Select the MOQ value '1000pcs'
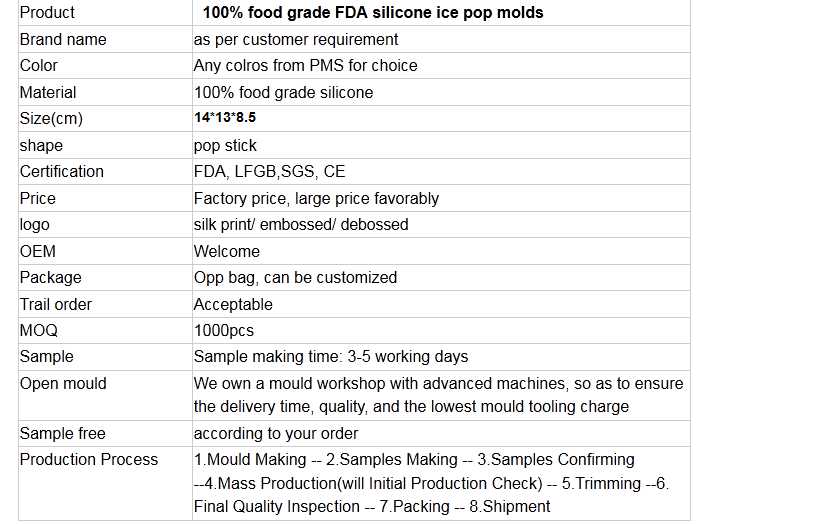818x524 pixels. coord(224,330)
